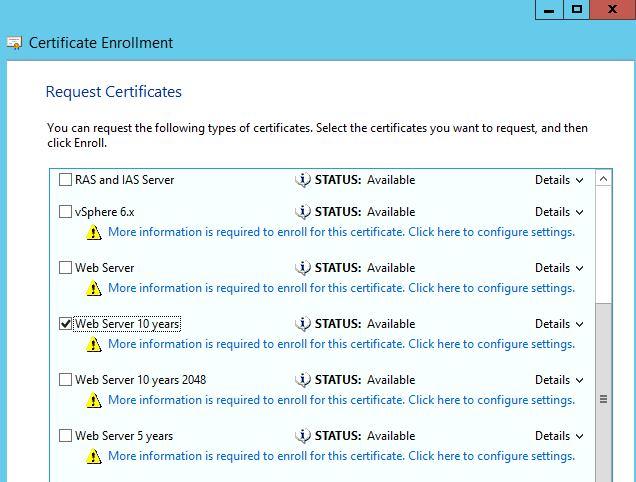Click the warning icon under Web Server 10 years 2048
The width and height of the screenshot is (636, 482).
pyautogui.click(x=94, y=400)
